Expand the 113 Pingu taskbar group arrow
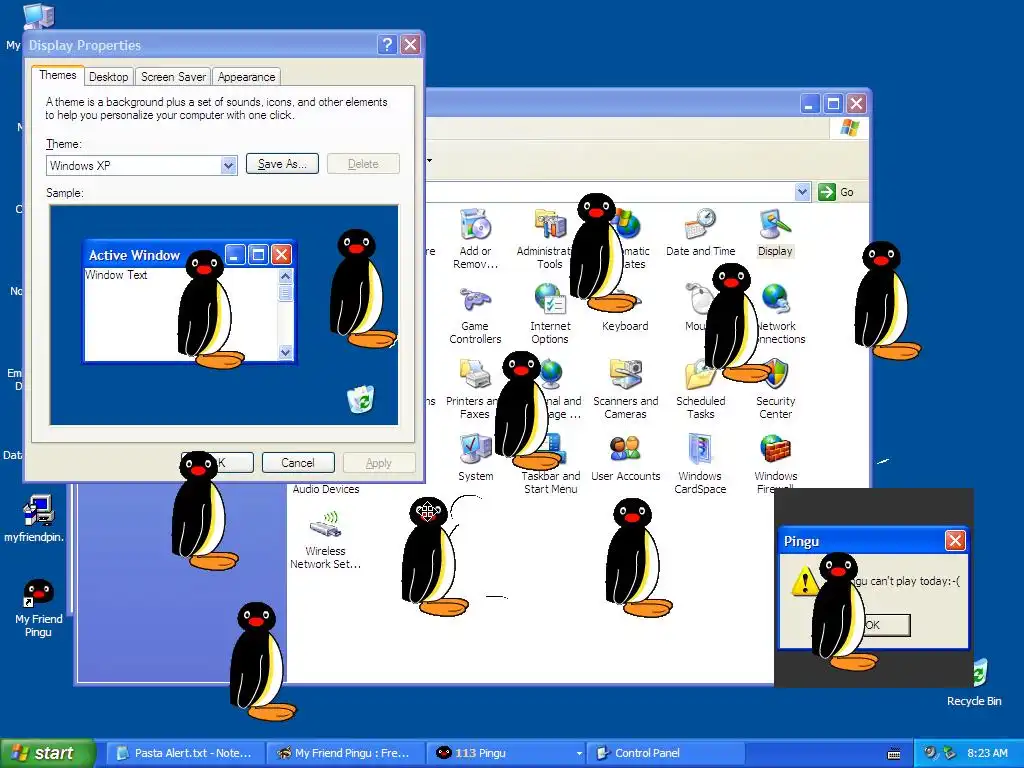The image size is (1024, 768). (x=579, y=753)
